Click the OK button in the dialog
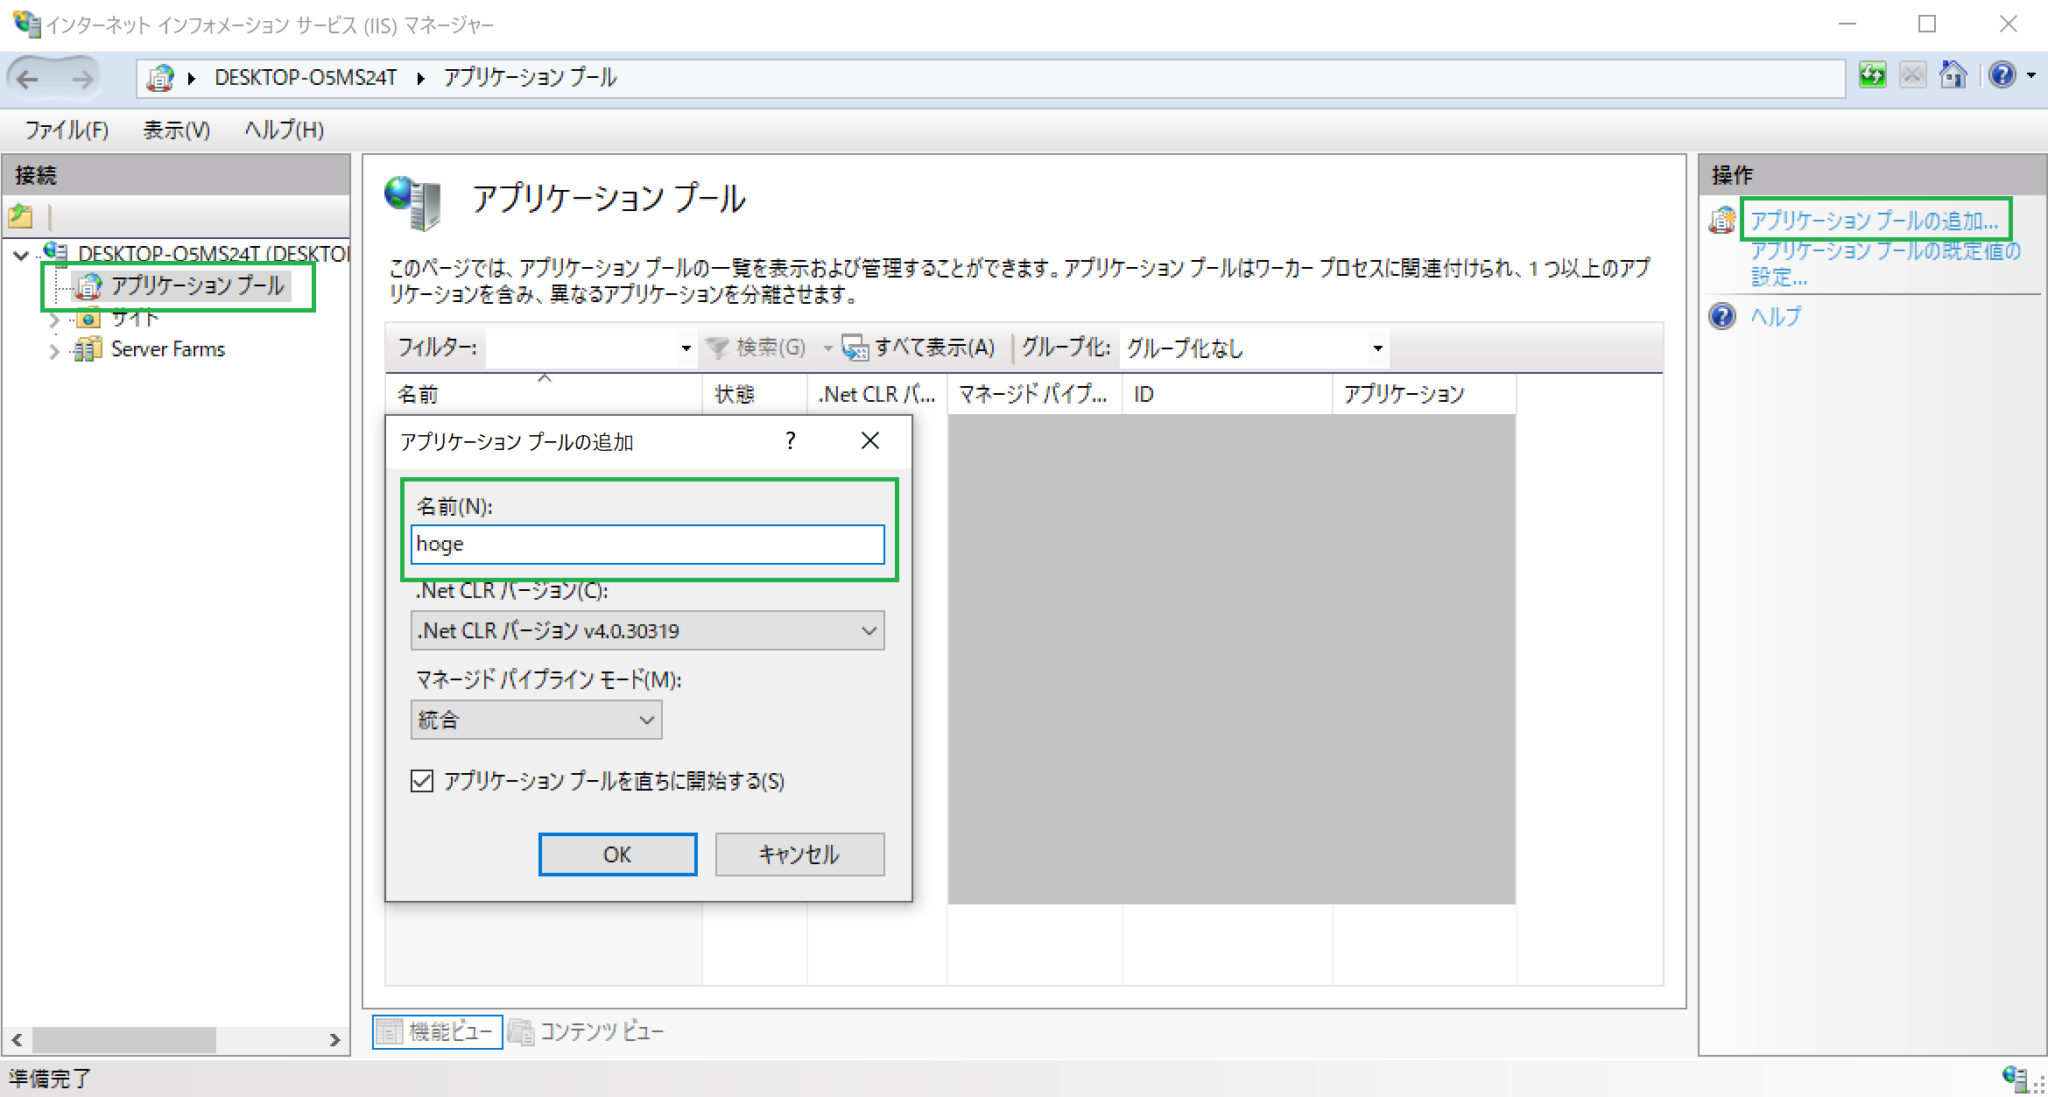 coord(617,854)
